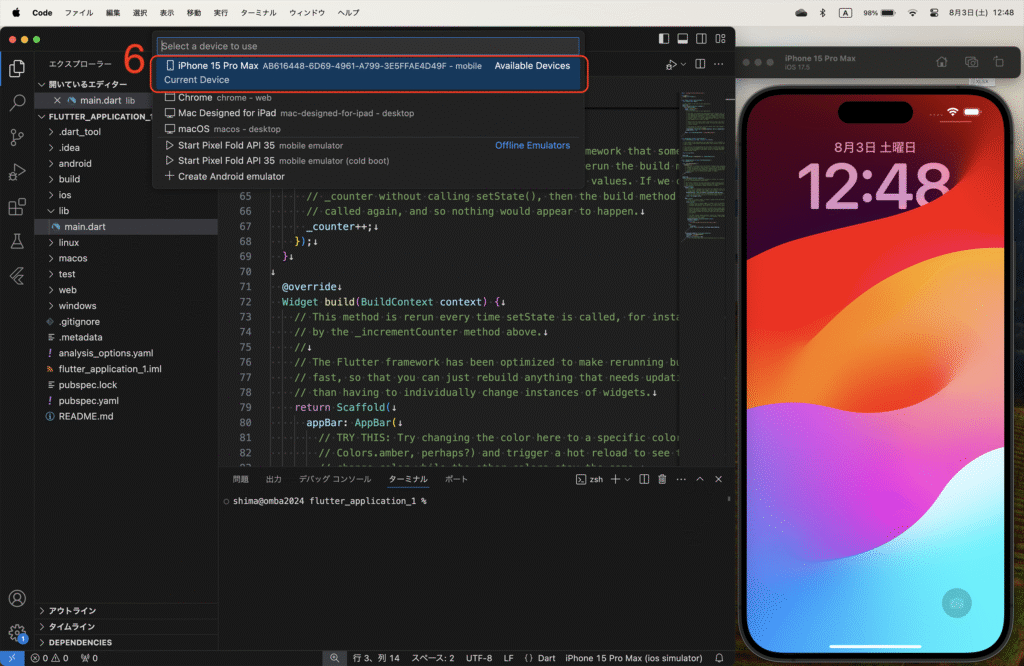Viewport: 1024px width, 666px height.
Task: Open the Search view in the activity bar
Action: point(18,103)
